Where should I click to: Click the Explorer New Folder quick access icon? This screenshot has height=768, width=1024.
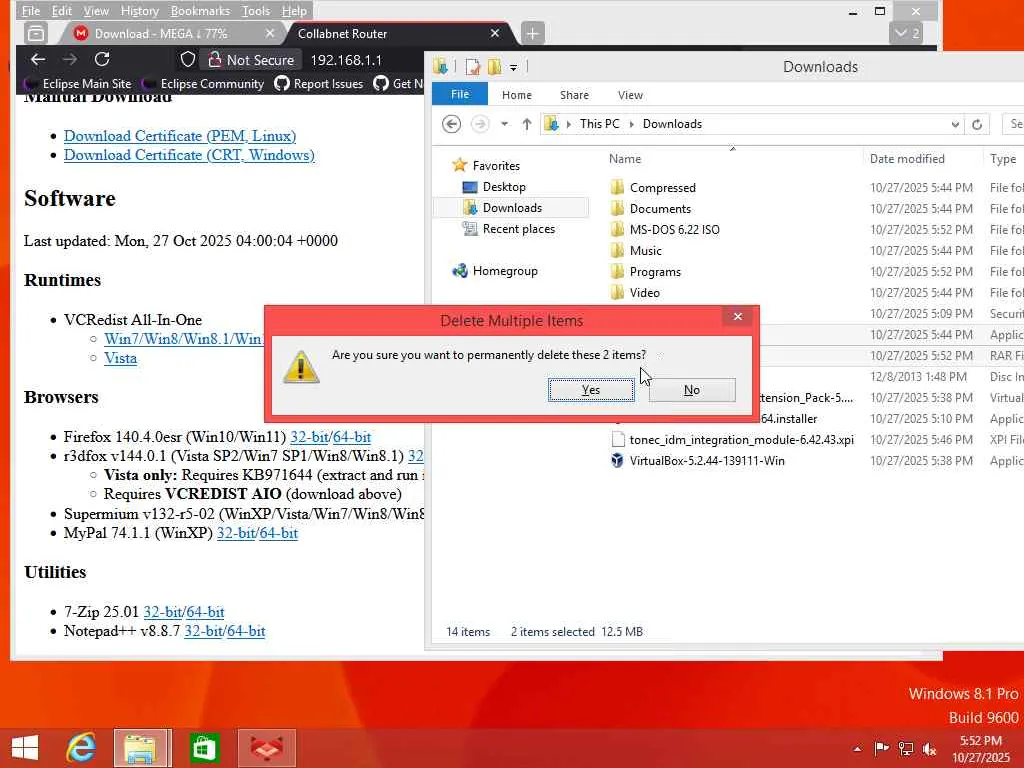(x=494, y=67)
